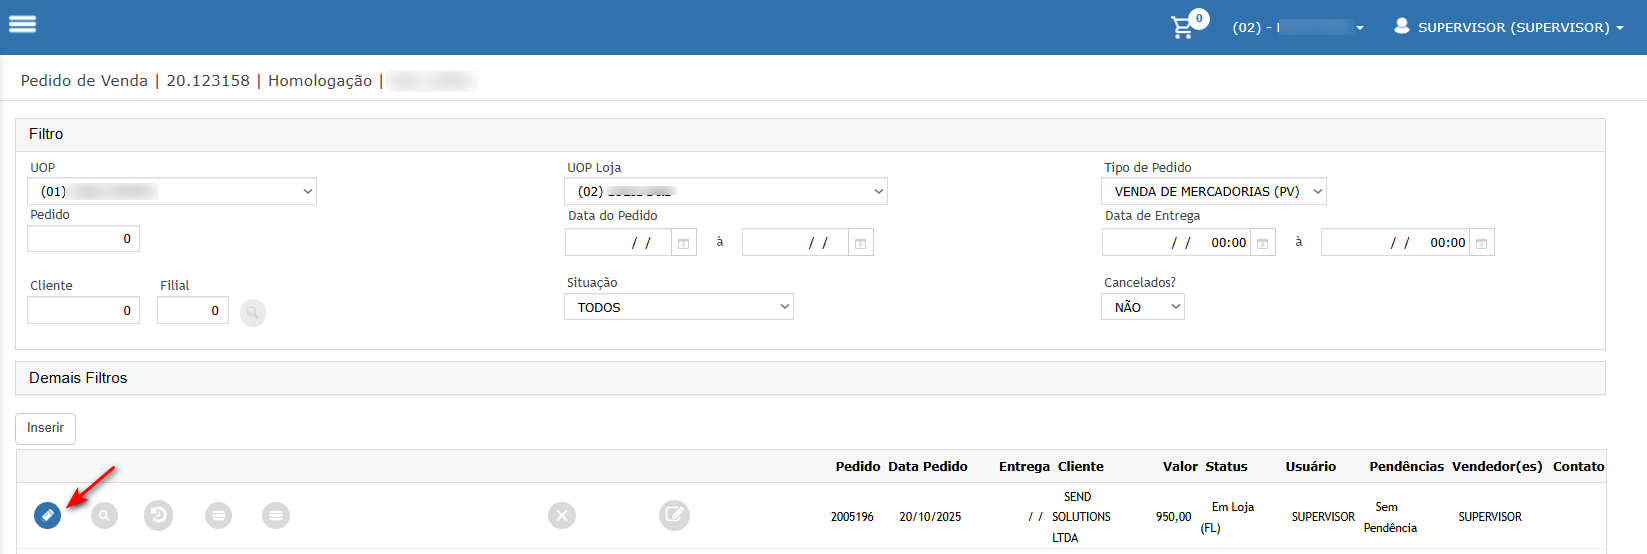Image resolution: width=1647 pixels, height=554 pixels.
Task: Click the magnifier icon in order row
Action: pos(104,516)
